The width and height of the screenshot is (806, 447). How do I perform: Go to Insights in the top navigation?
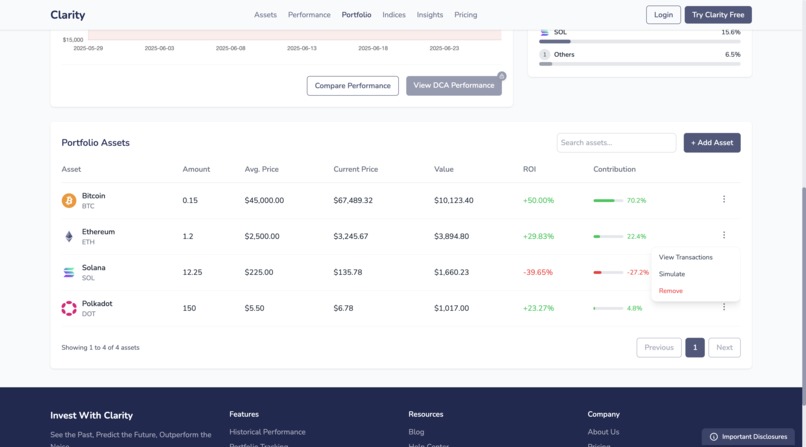[430, 15]
